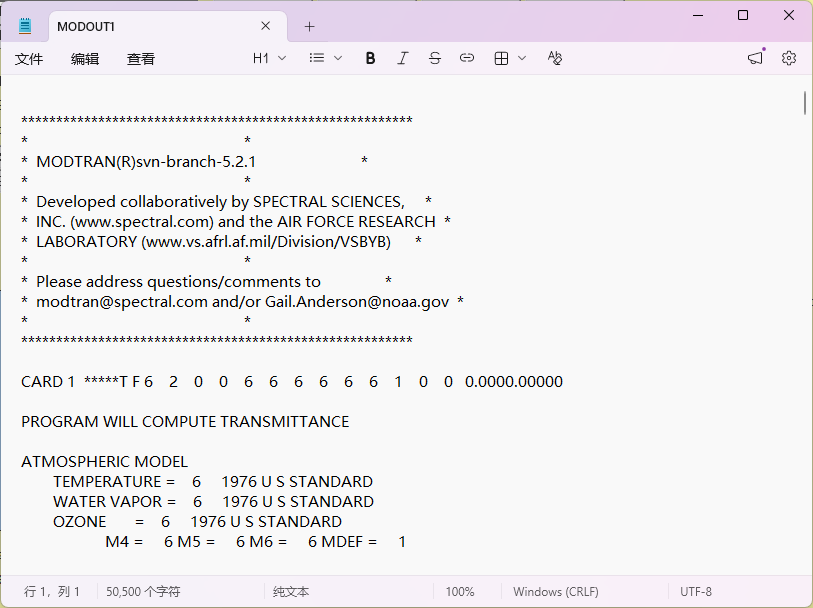
Task: Open the H1 heading dropdown
Action: click(x=269, y=58)
